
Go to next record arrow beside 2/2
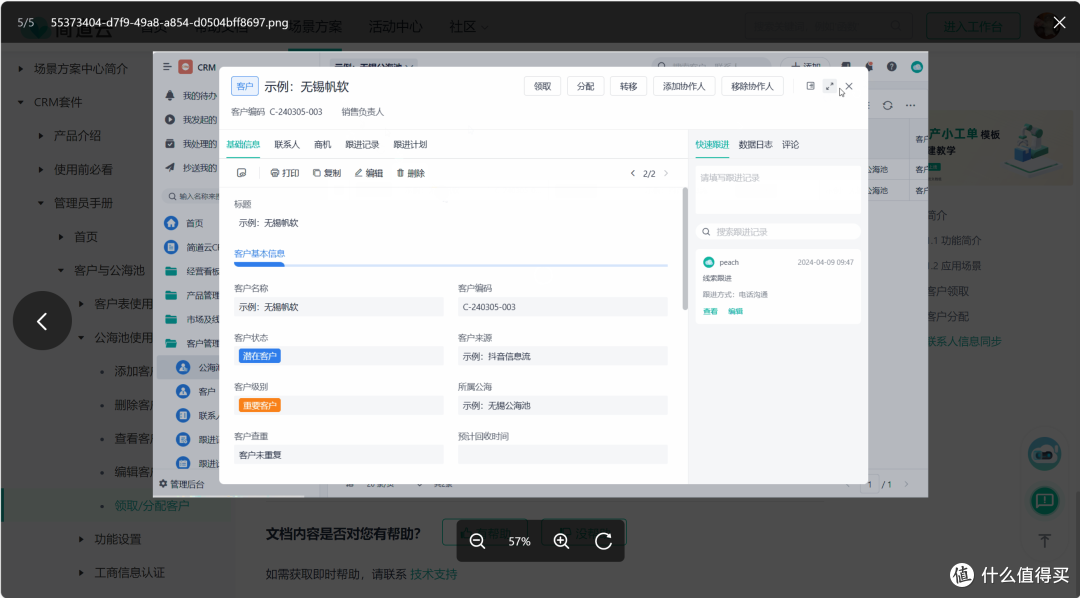665,174
